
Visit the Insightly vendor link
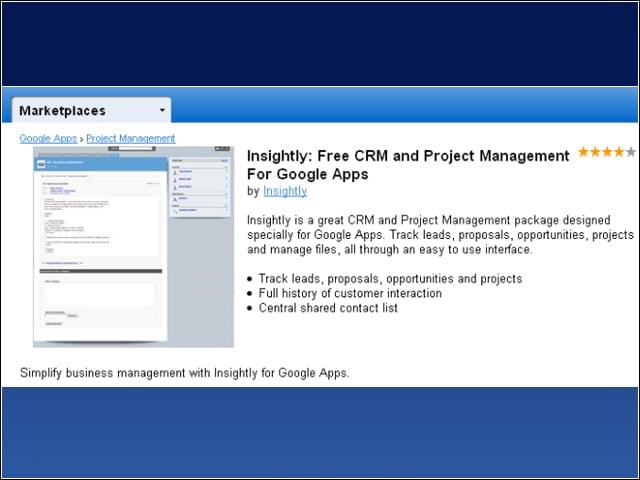coord(285,191)
